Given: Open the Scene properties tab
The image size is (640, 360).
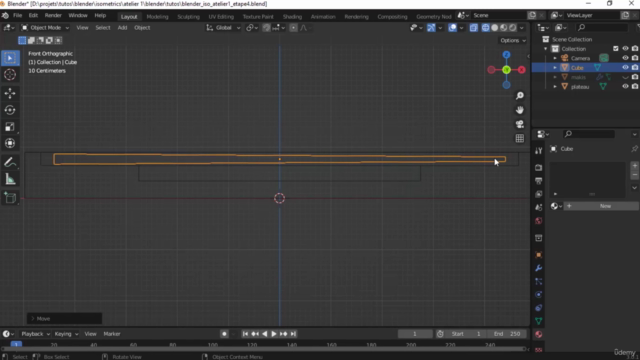Looking at the screenshot, I should 538,207.
